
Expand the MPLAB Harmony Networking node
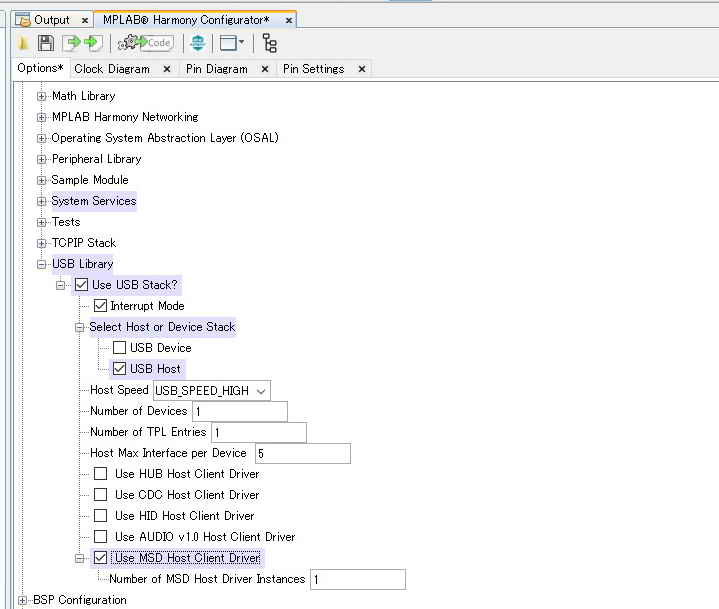click(x=41, y=117)
